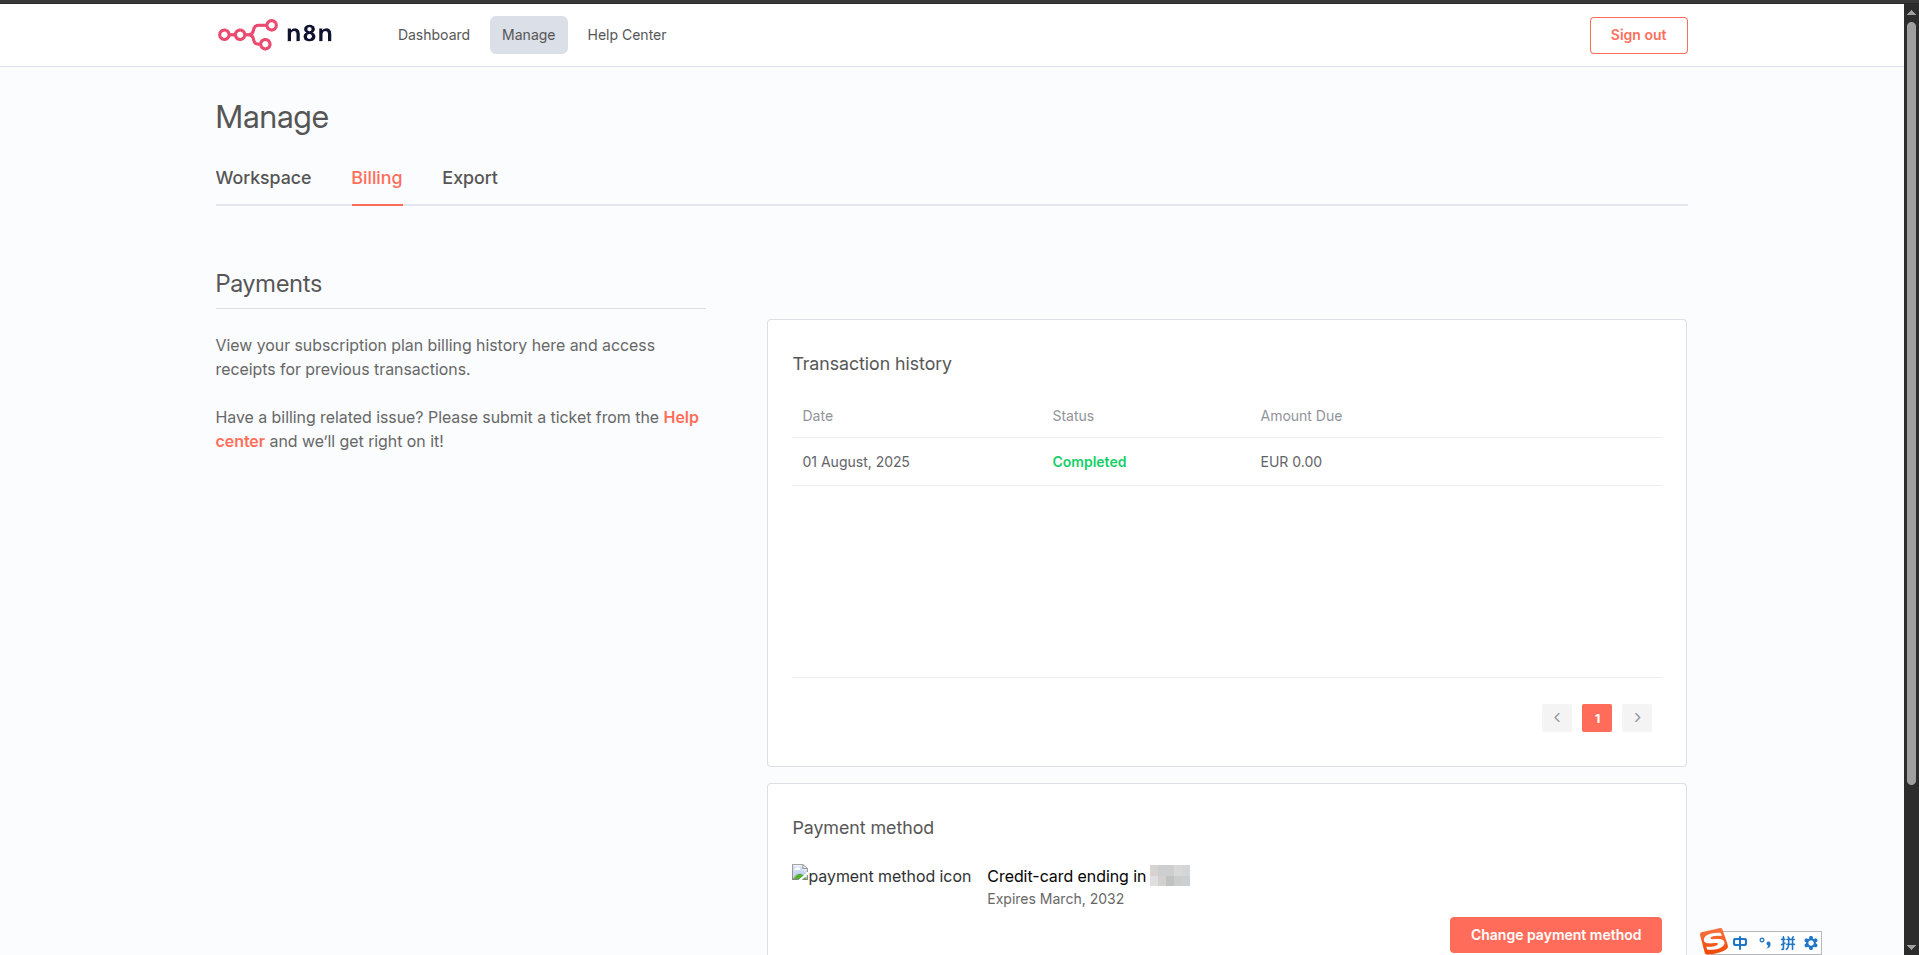Click the Sign out button

coord(1637,35)
